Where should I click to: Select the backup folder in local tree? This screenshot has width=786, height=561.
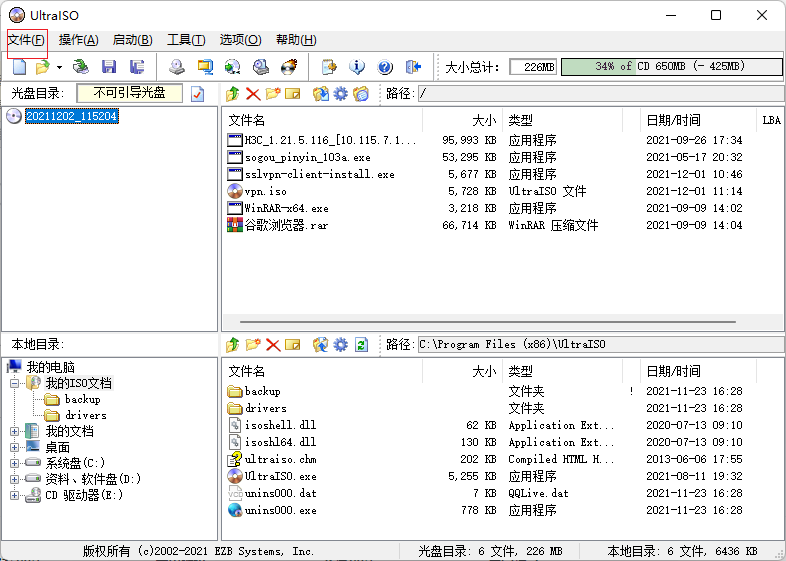point(83,400)
